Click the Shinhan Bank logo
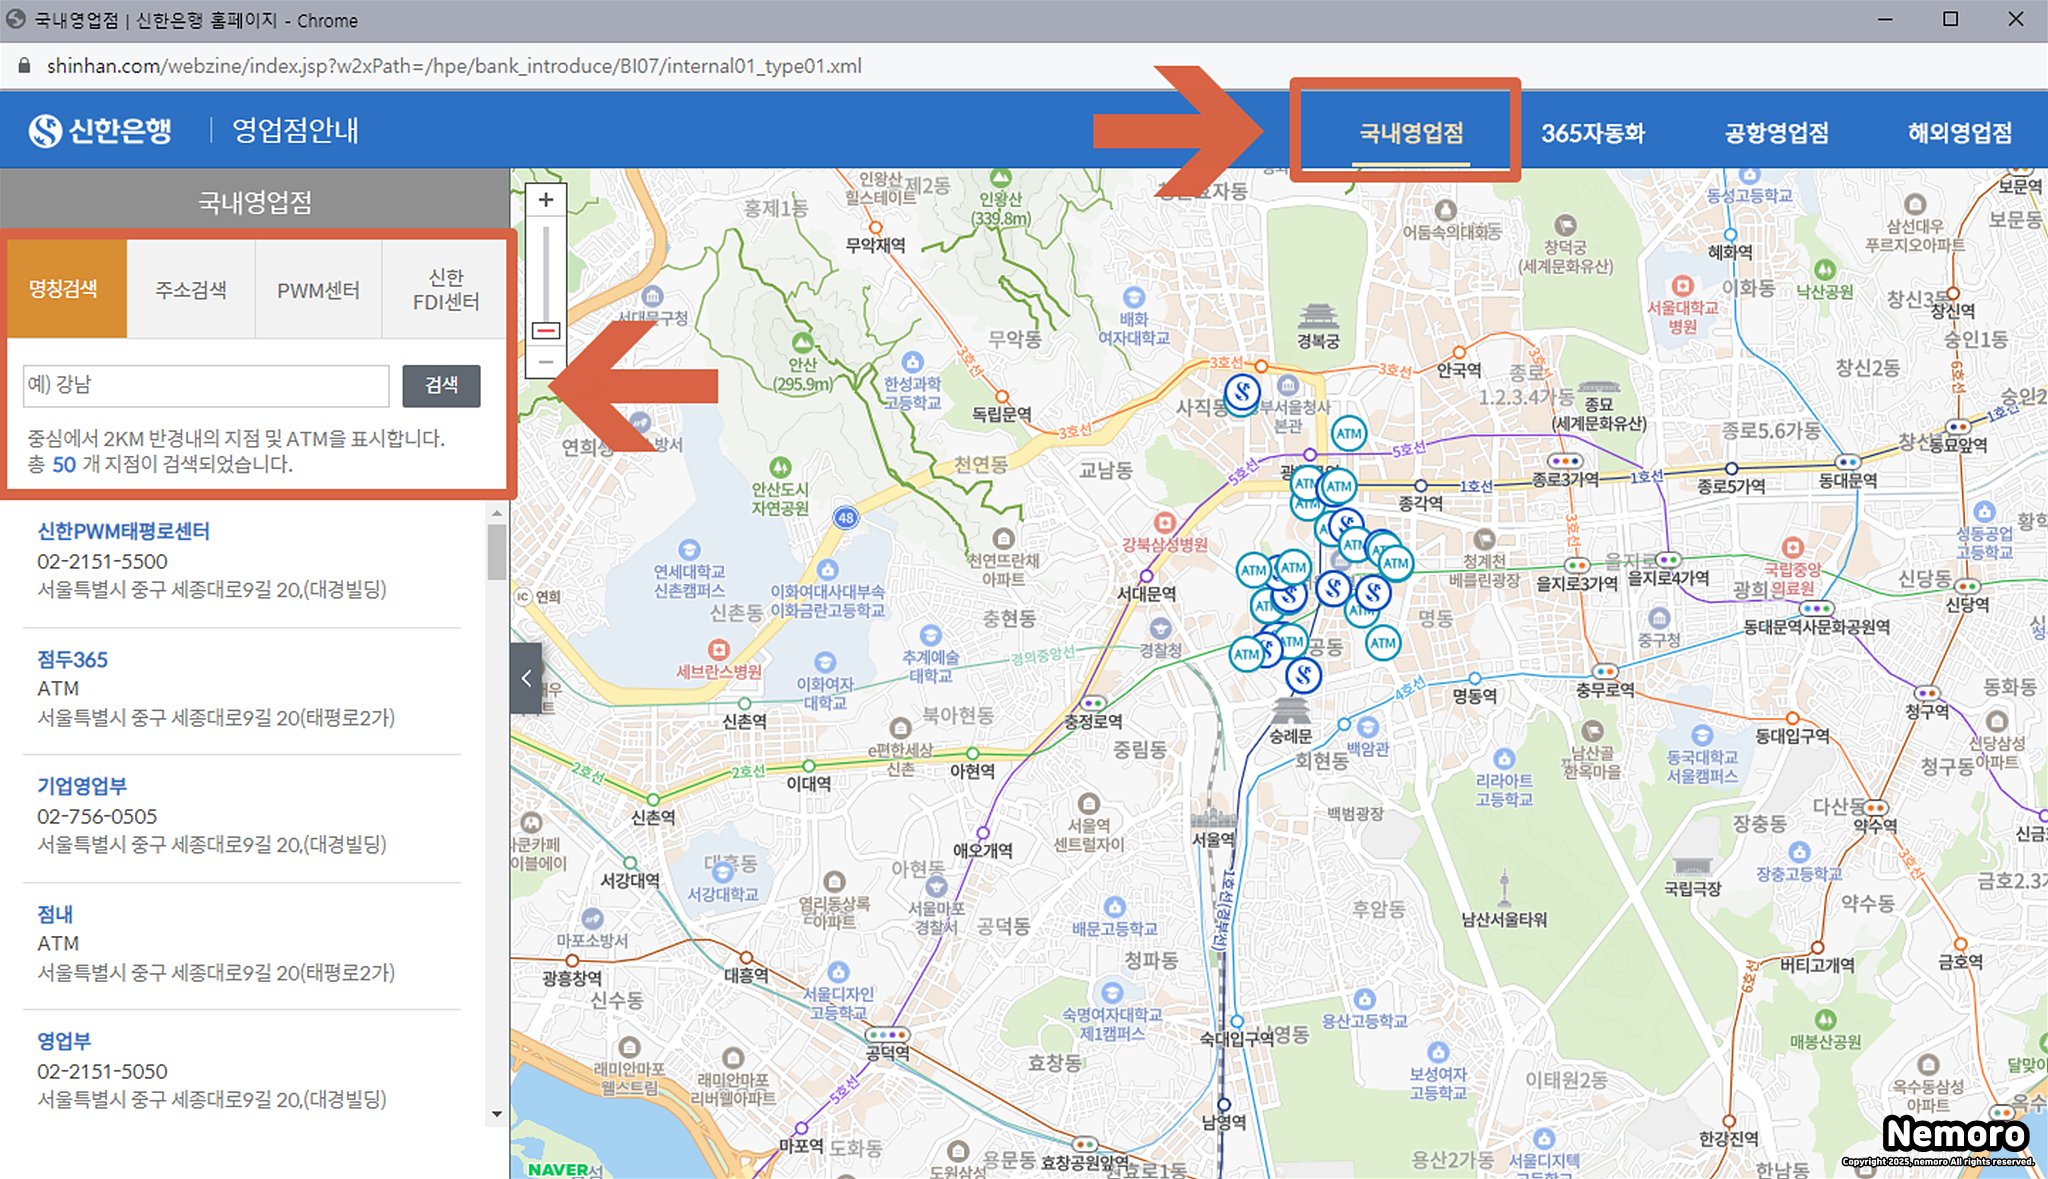 pos(100,131)
